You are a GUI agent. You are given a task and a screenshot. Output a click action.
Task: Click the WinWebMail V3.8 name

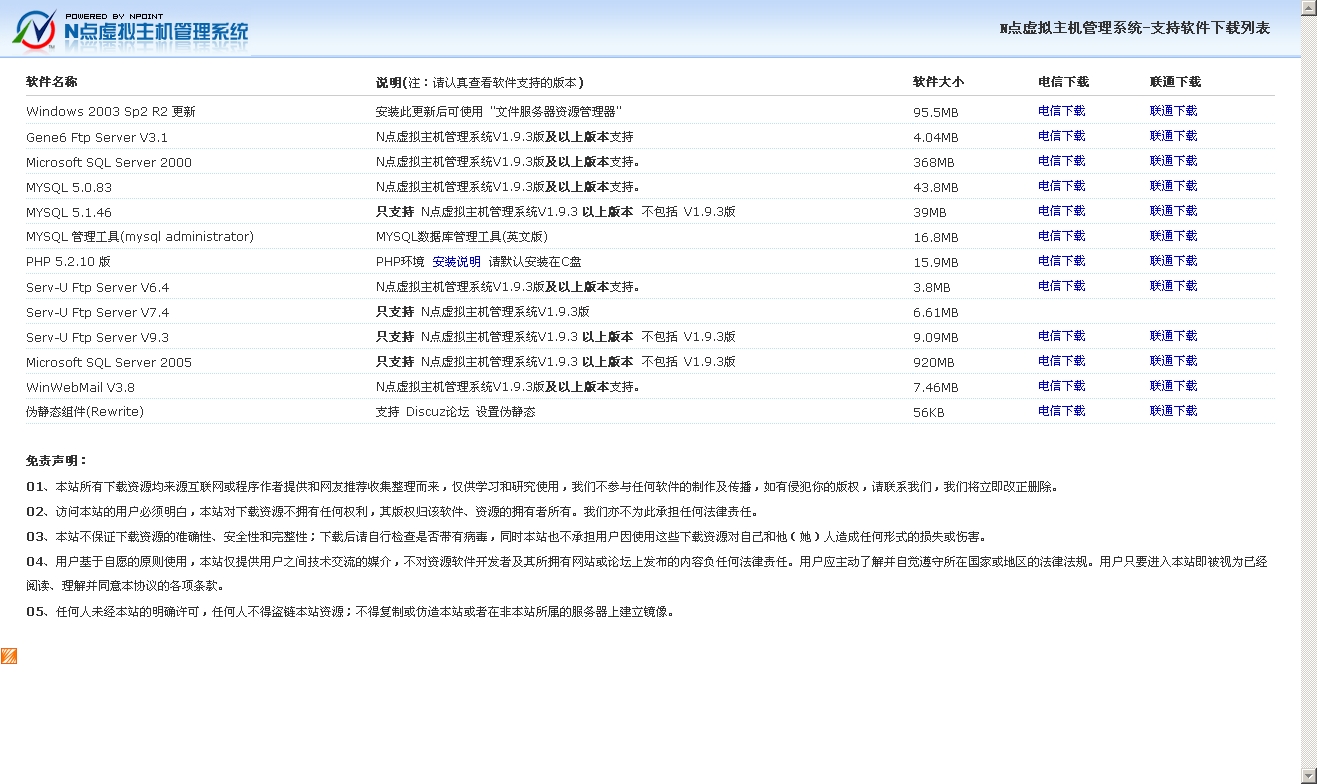click(80, 387)
